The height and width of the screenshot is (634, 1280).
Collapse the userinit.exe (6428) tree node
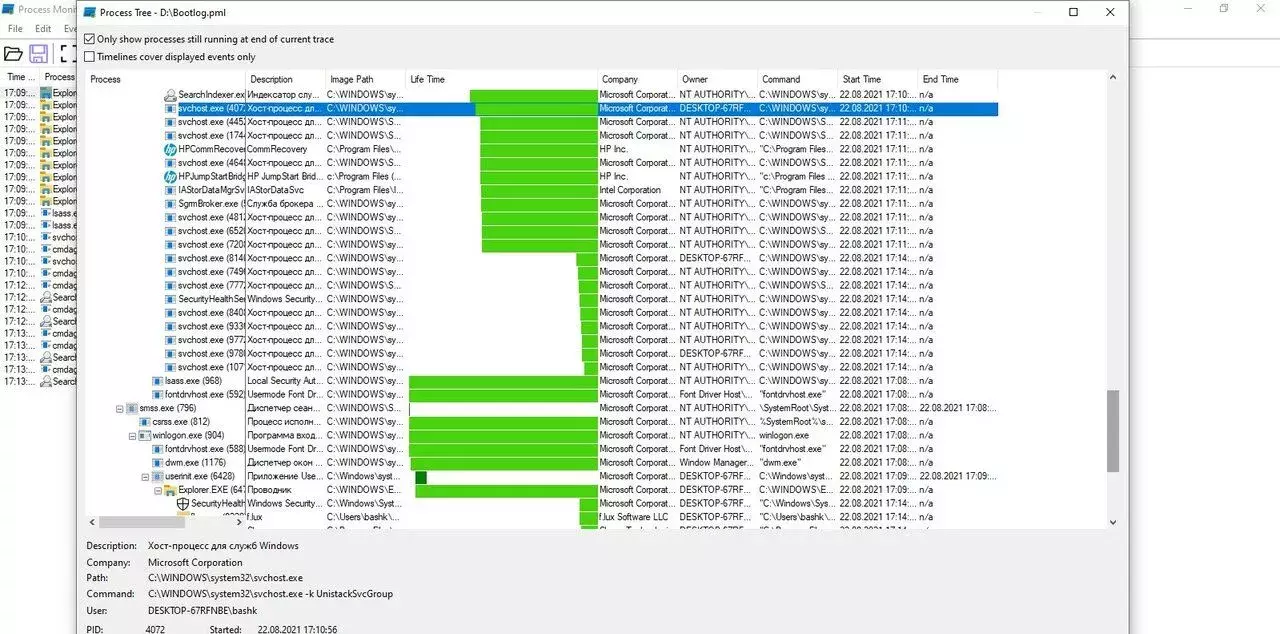point(146,477)
